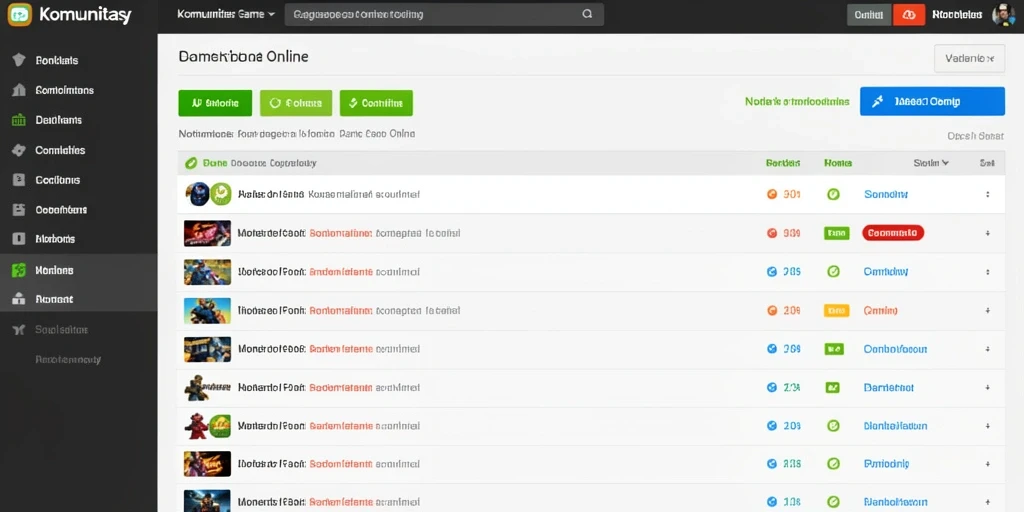Click the Komunitasy logo icon

pos(20,15)
